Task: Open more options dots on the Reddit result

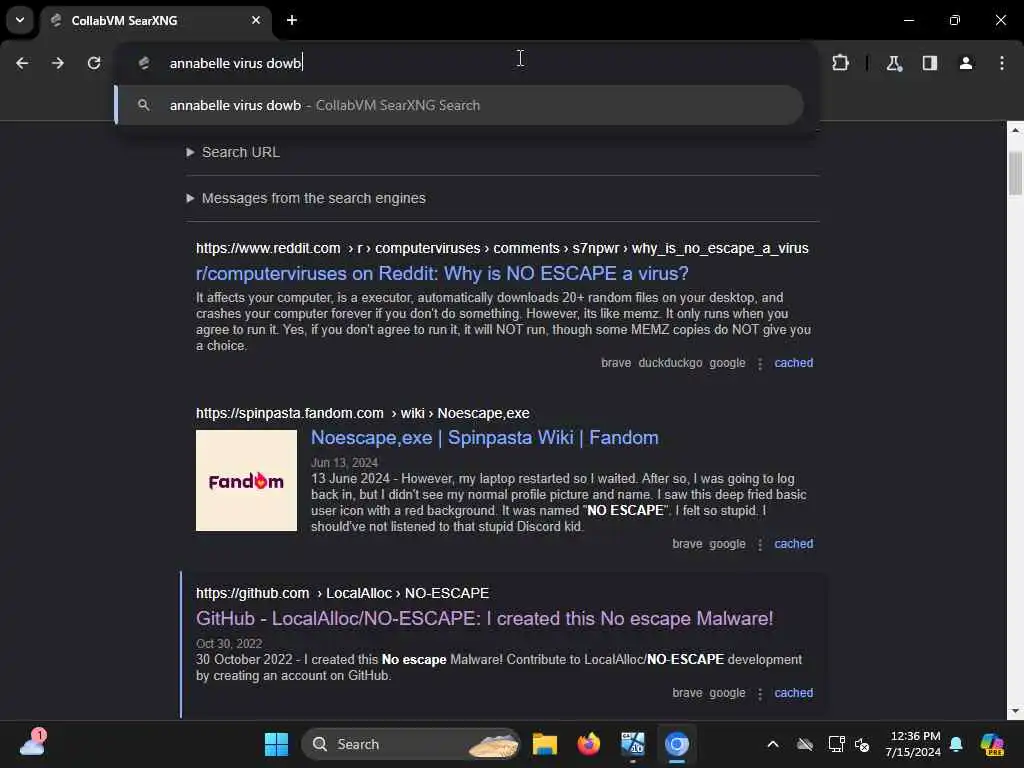Action: coord(760,364)
